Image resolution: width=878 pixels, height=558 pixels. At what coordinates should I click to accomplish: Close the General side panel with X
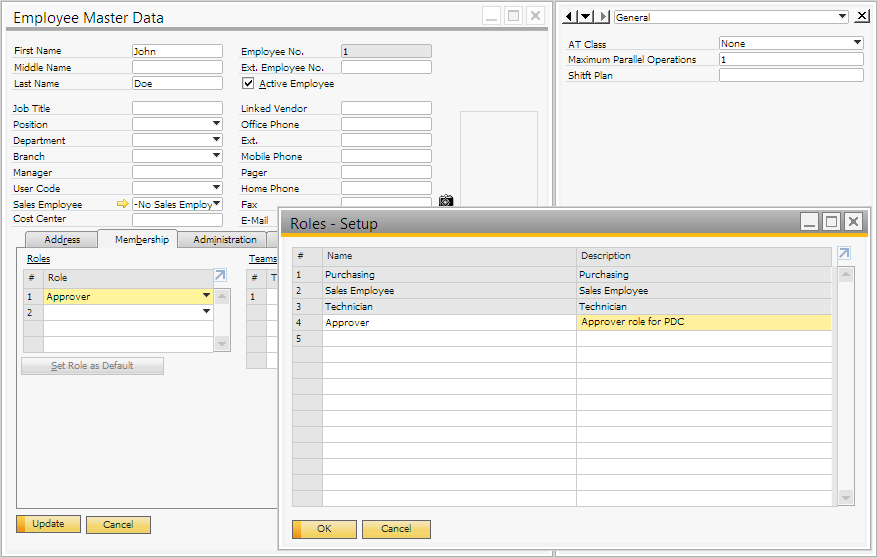point(862,16)
